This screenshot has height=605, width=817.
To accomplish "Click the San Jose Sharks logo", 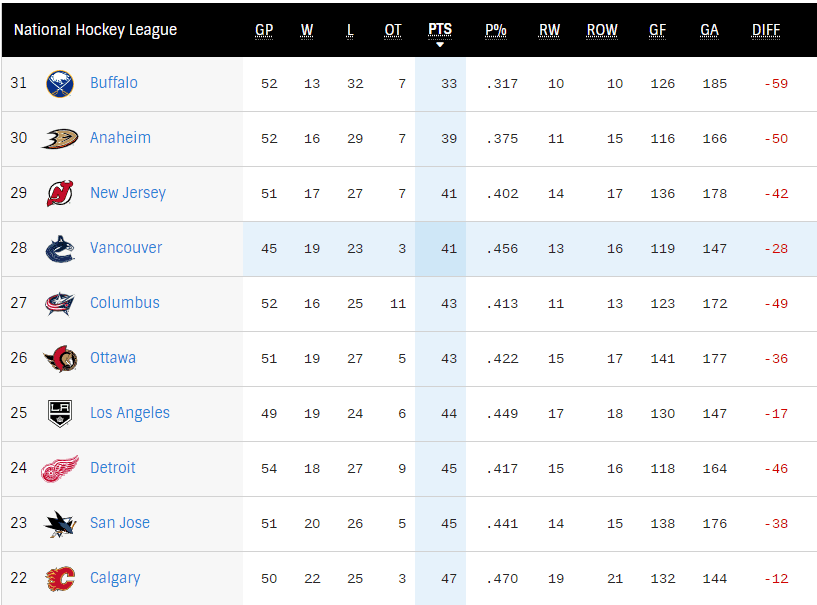I will [60, 524].
